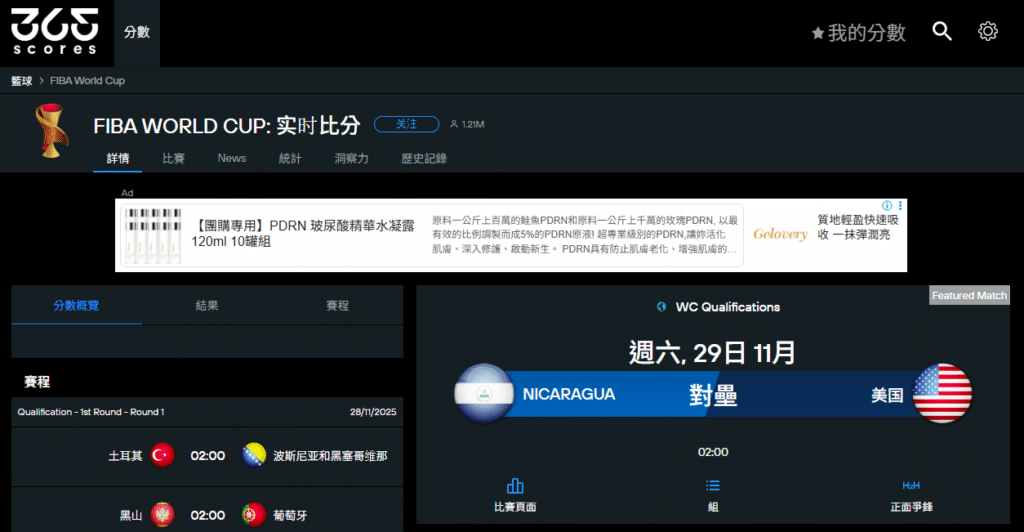Switch to the 賽程 tab

click(338, 306)
